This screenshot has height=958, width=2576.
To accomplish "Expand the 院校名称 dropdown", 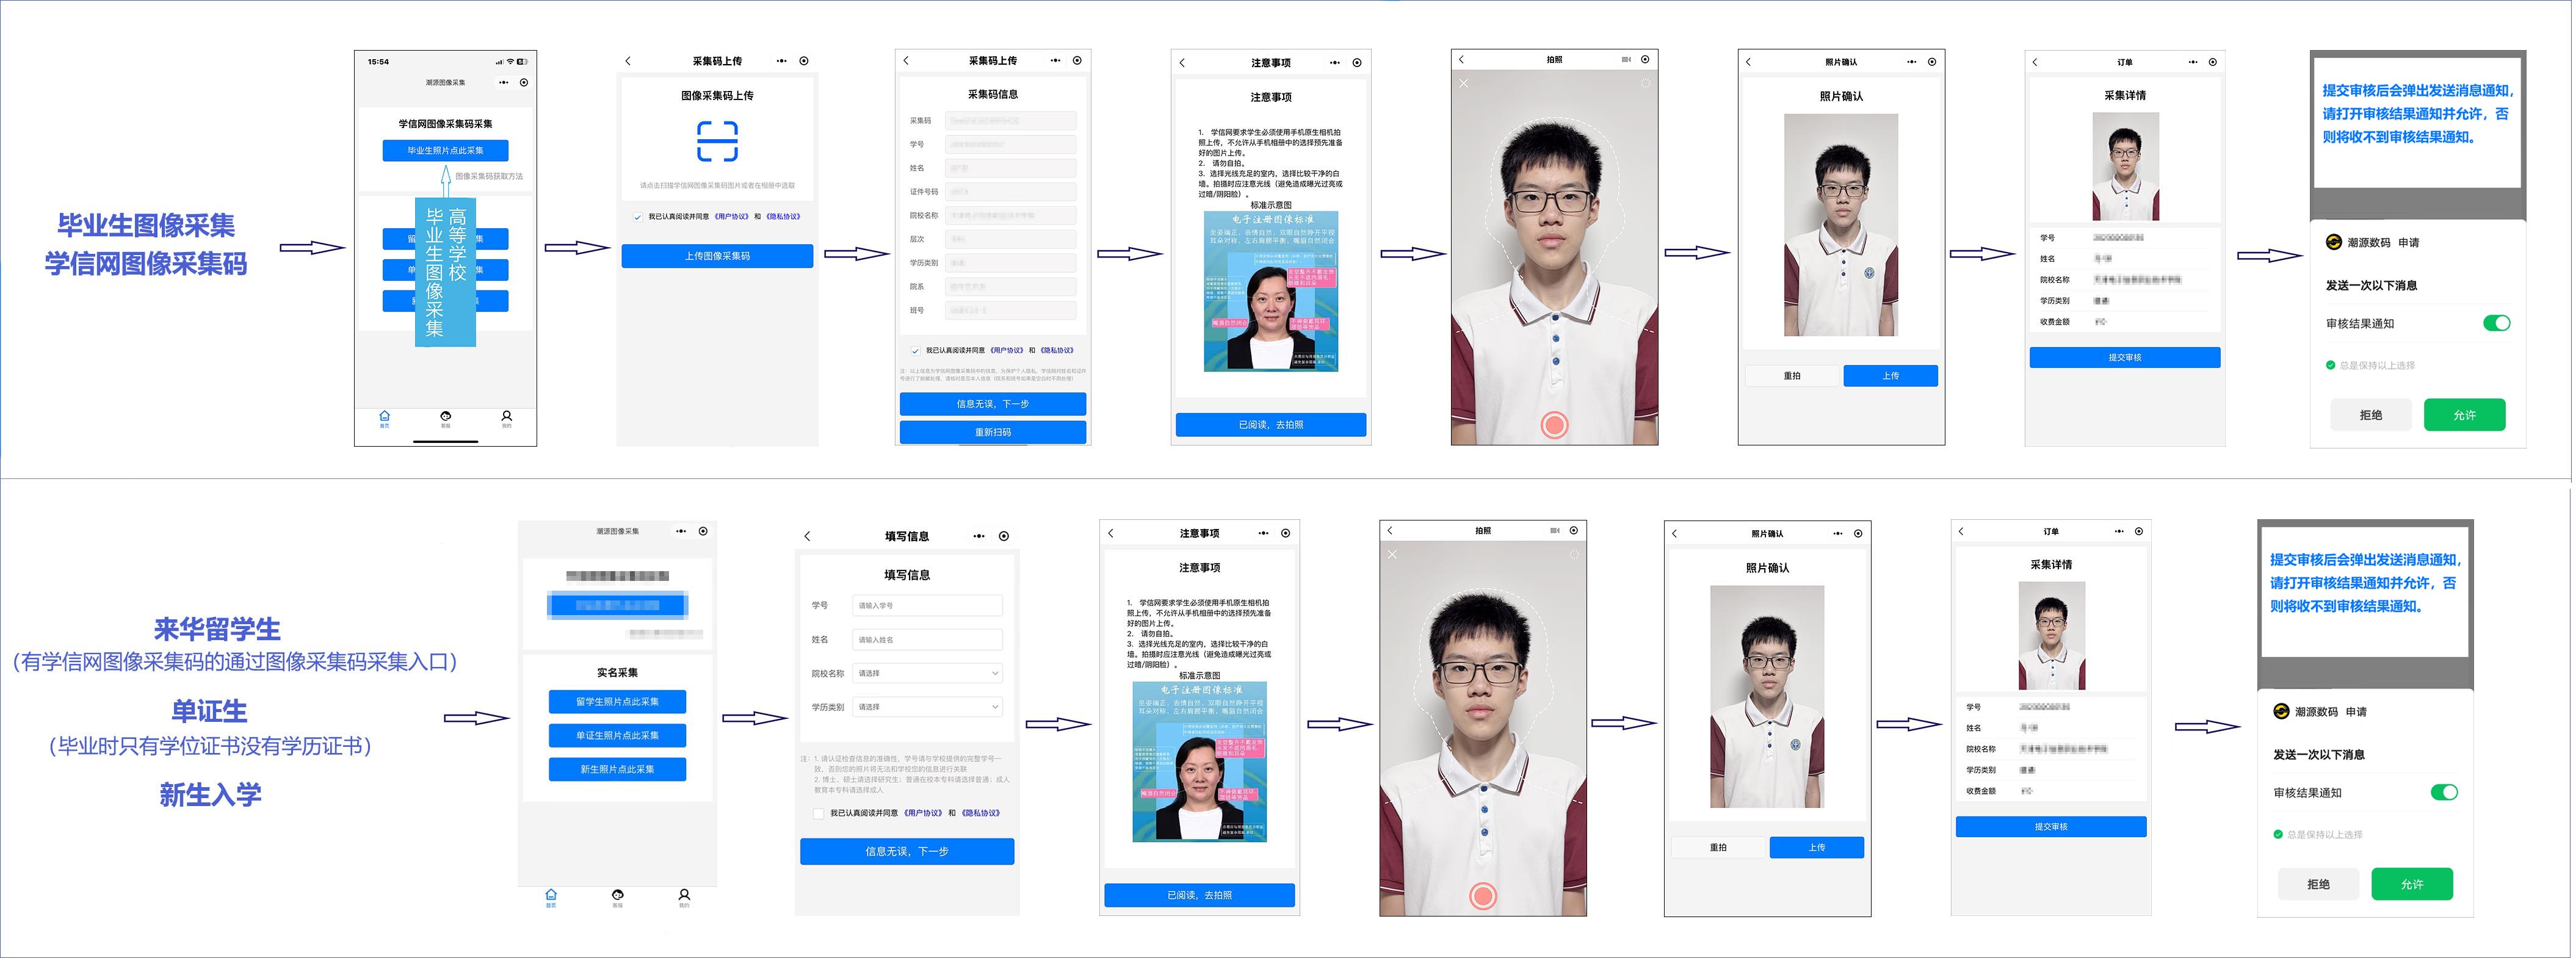I will click(927, 673).
